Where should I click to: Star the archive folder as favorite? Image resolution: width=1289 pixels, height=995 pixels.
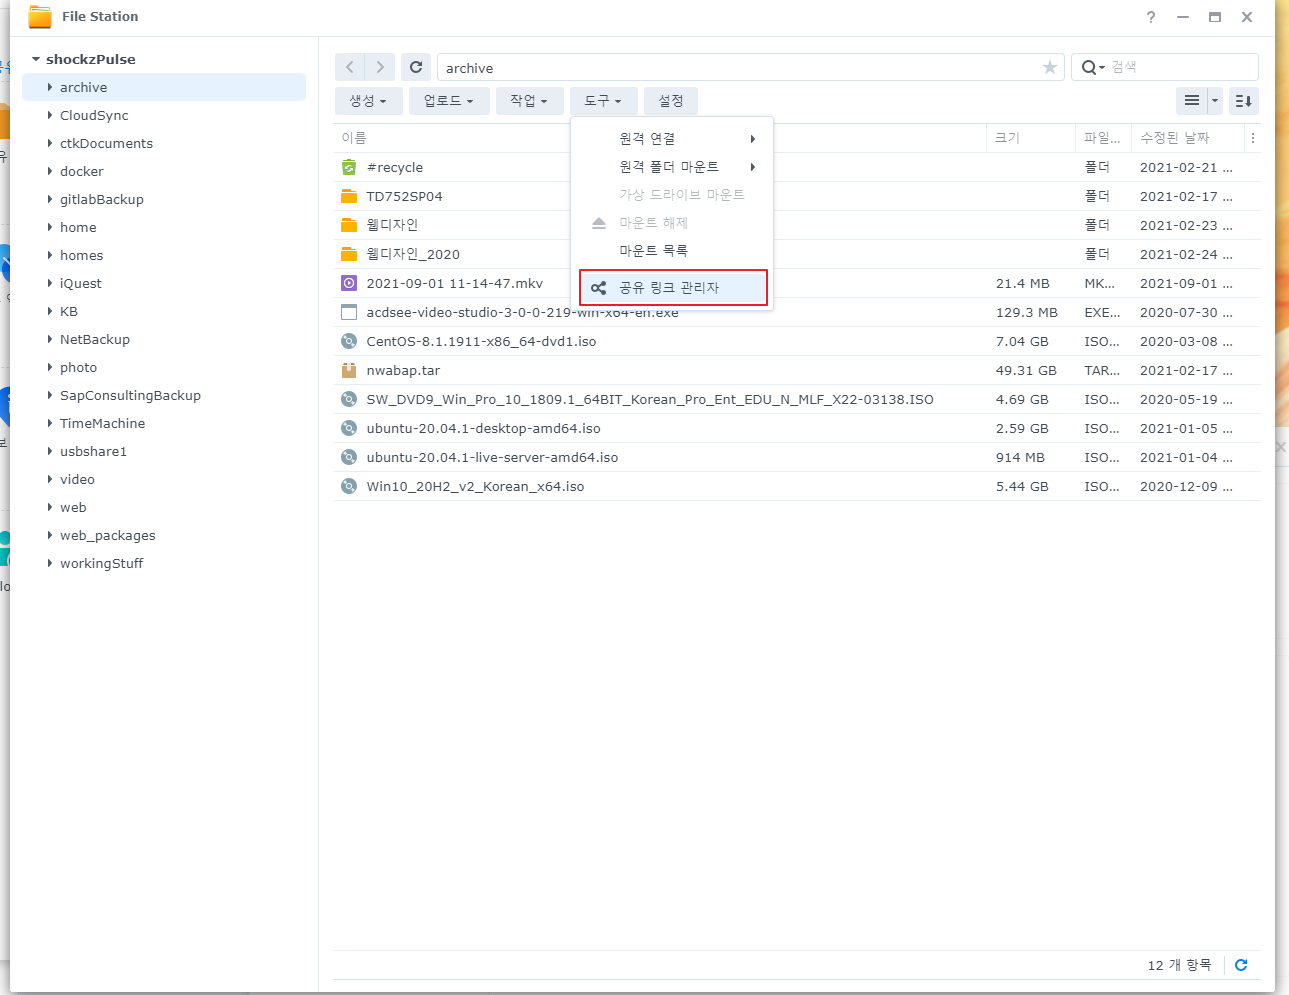tap(1049, 67)
